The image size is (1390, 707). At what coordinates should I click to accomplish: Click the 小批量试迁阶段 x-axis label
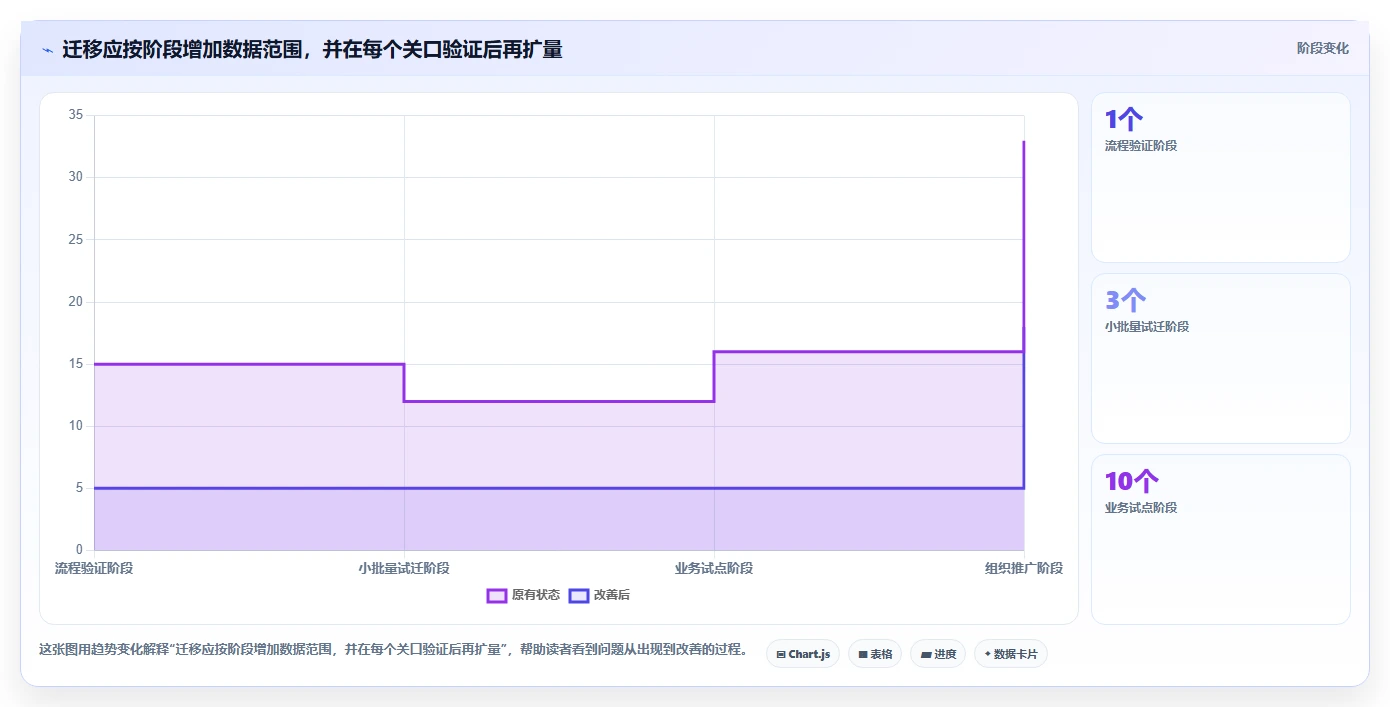[404, 568]
